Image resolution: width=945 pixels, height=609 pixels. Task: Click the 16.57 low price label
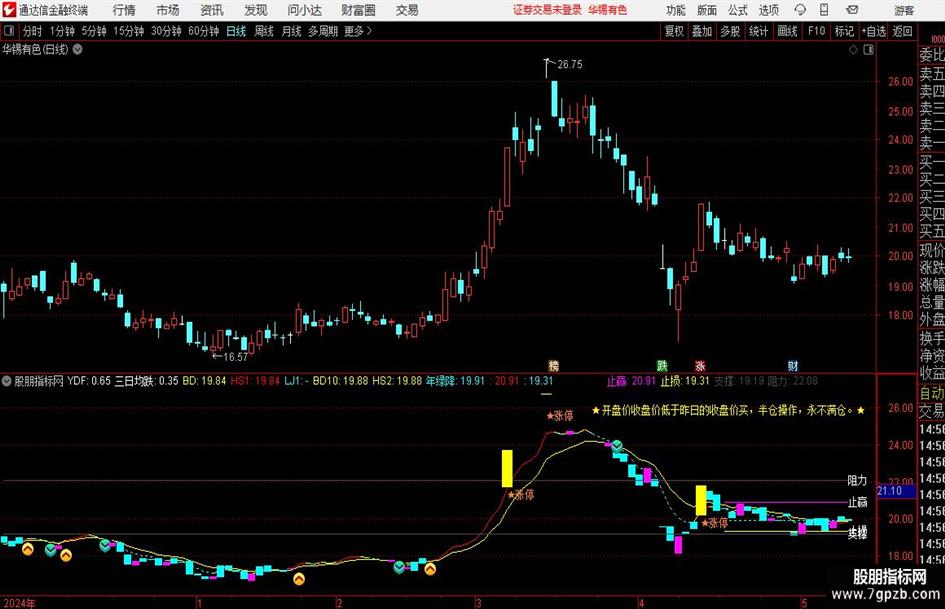pyautogui.click(x=236, y=357)
